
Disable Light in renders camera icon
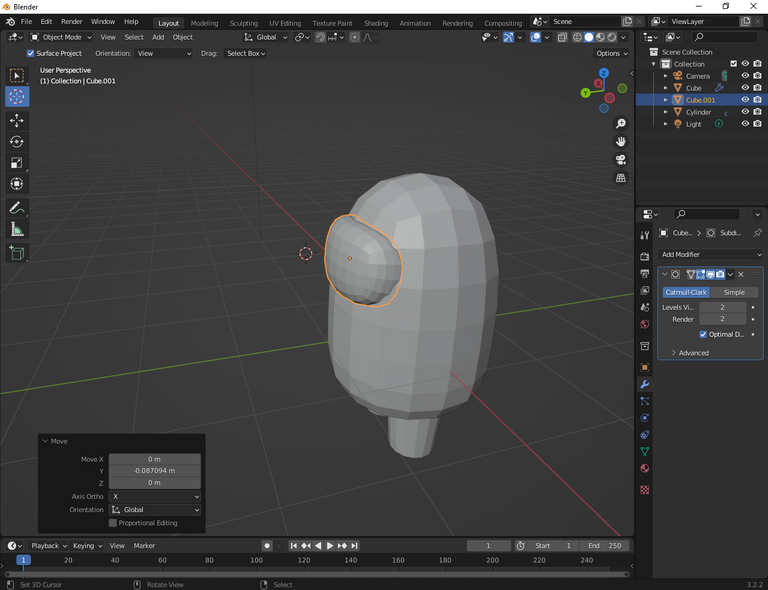coord(757,123)
